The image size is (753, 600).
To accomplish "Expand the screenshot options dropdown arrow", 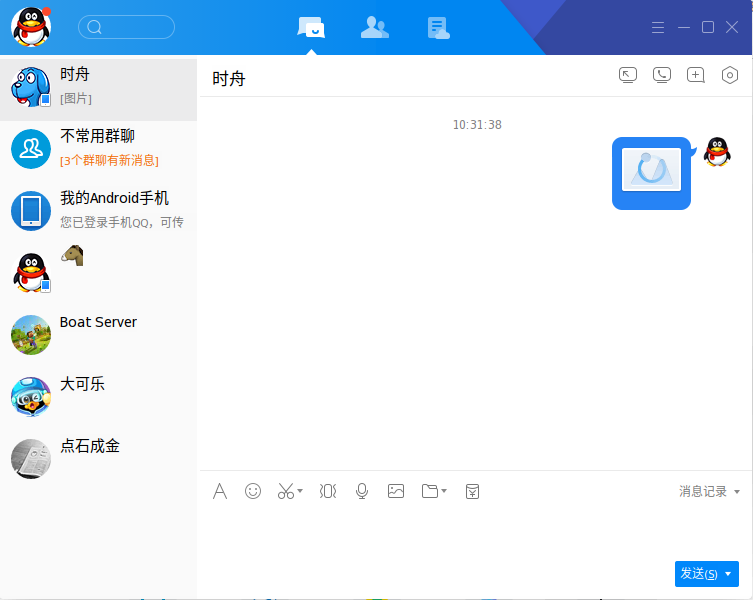I will [300, 492].
